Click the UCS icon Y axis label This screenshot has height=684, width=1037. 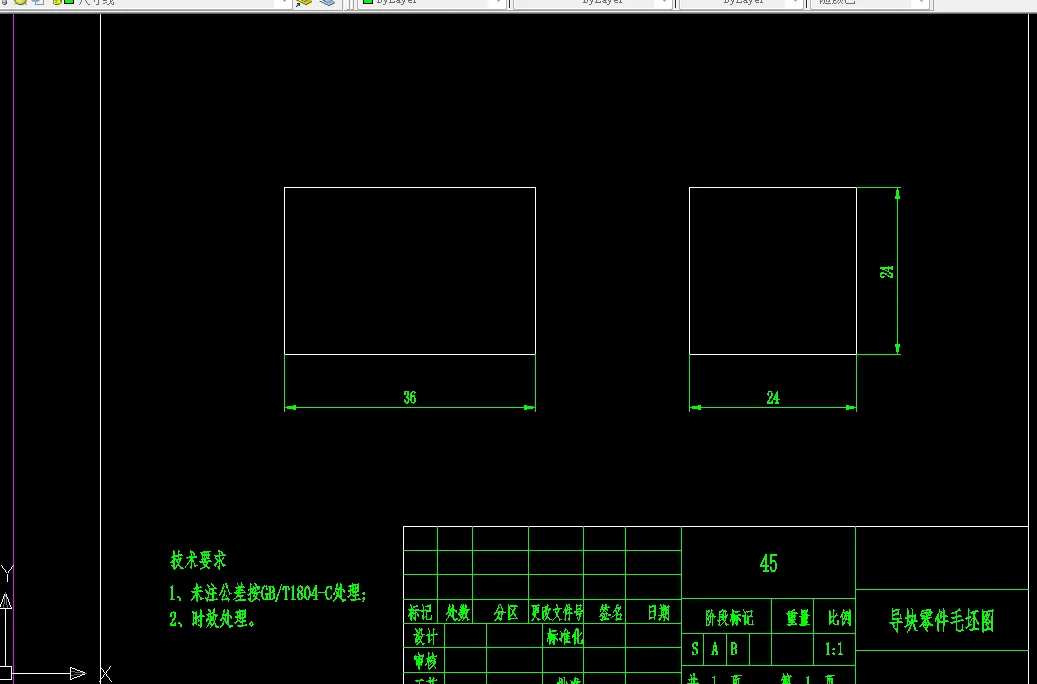7,573
